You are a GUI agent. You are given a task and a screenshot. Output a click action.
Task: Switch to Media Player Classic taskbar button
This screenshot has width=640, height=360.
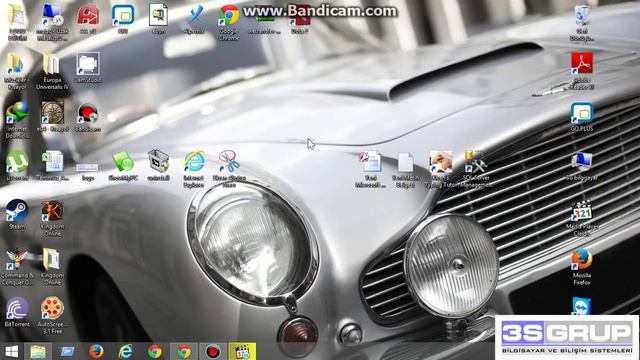coord(242,351)
